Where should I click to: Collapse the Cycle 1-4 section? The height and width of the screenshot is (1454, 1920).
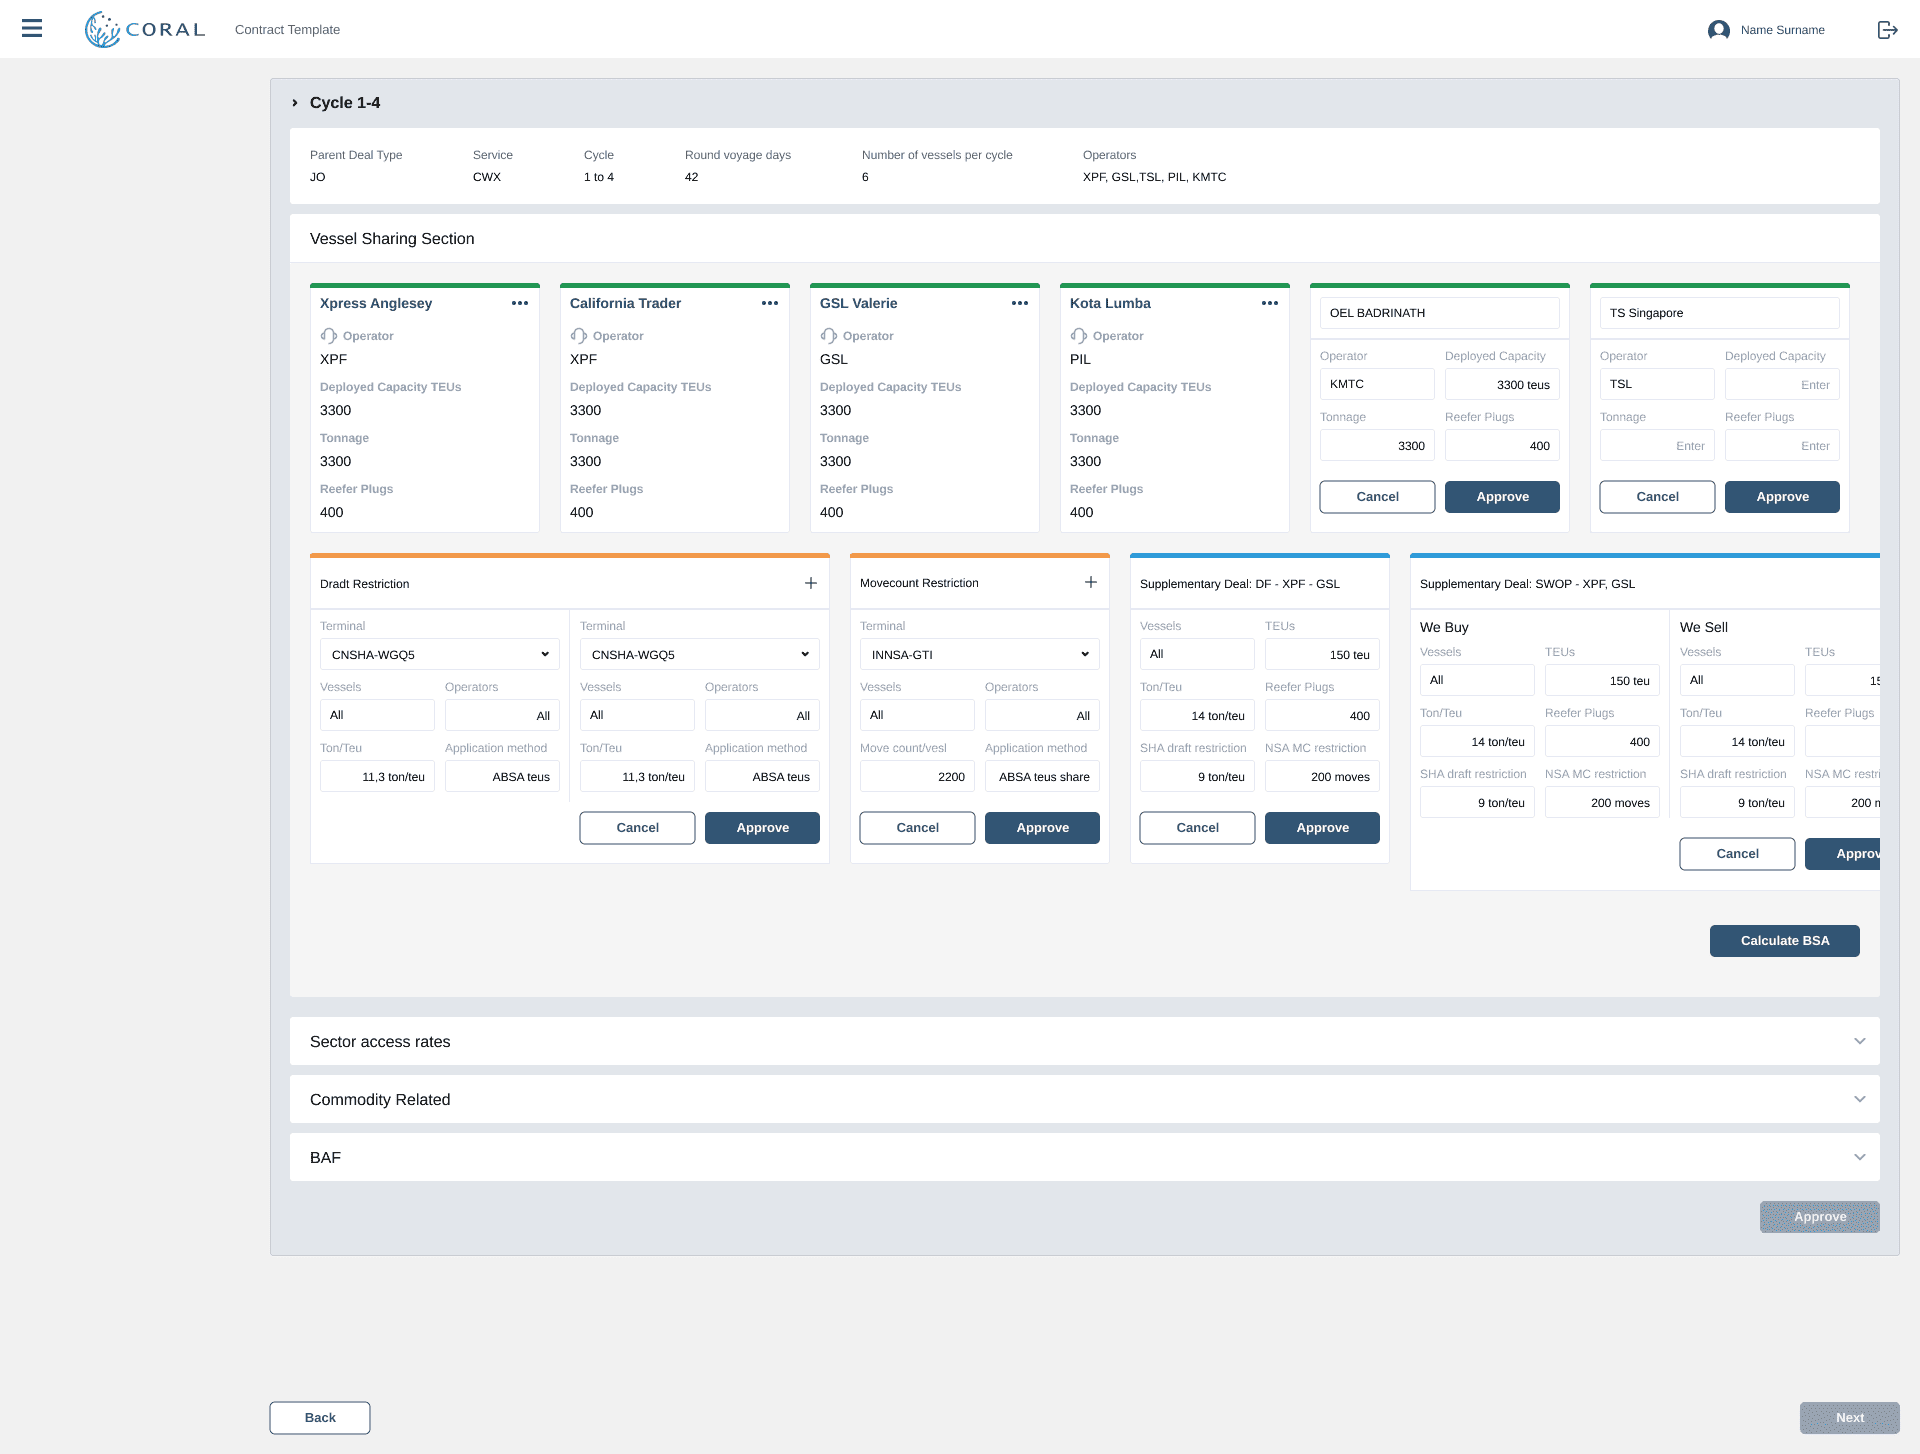coord(295,103)
